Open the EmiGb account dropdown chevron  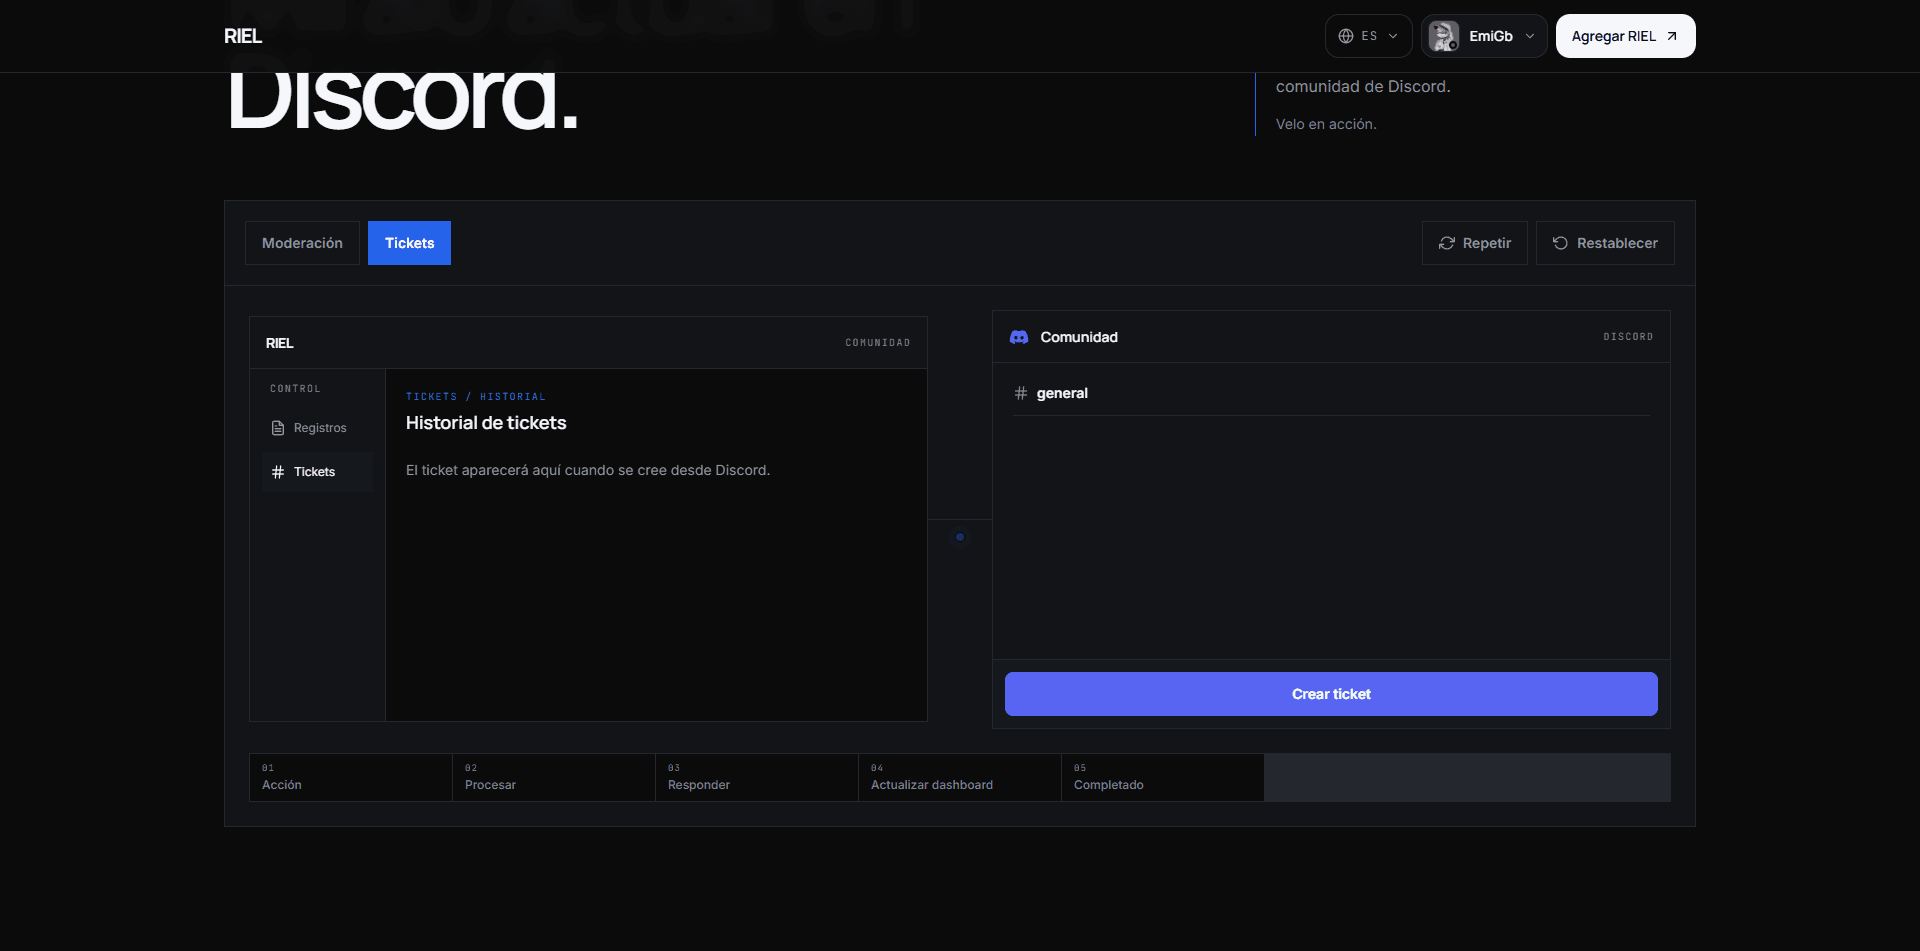tap(1529, 36)
